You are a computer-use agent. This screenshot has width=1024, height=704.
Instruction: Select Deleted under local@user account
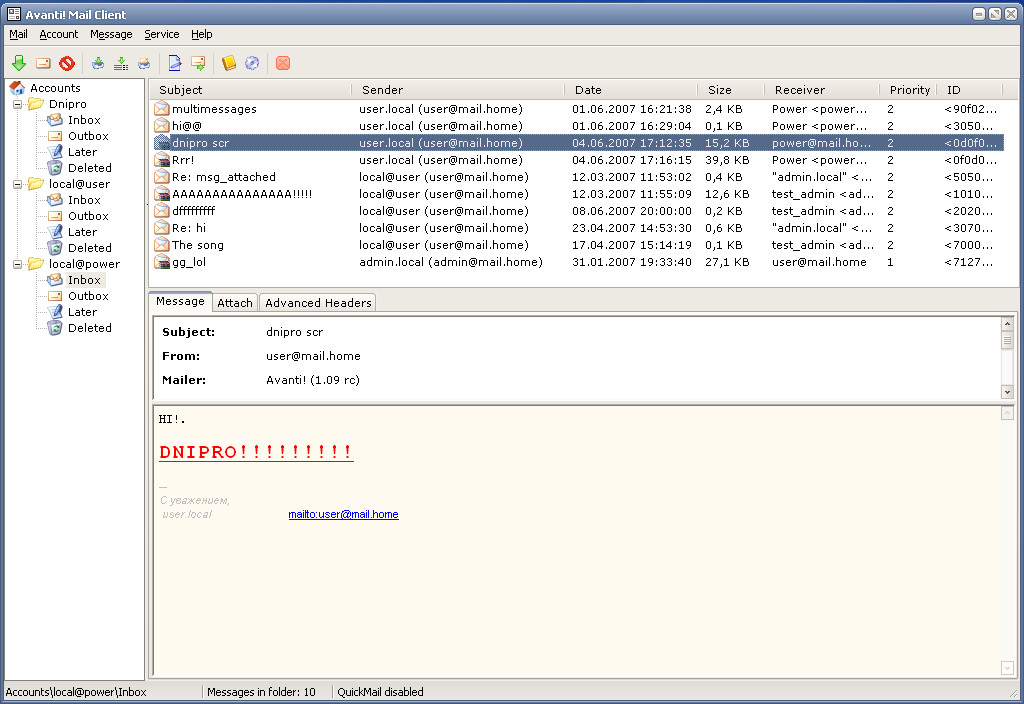[89, 248]
